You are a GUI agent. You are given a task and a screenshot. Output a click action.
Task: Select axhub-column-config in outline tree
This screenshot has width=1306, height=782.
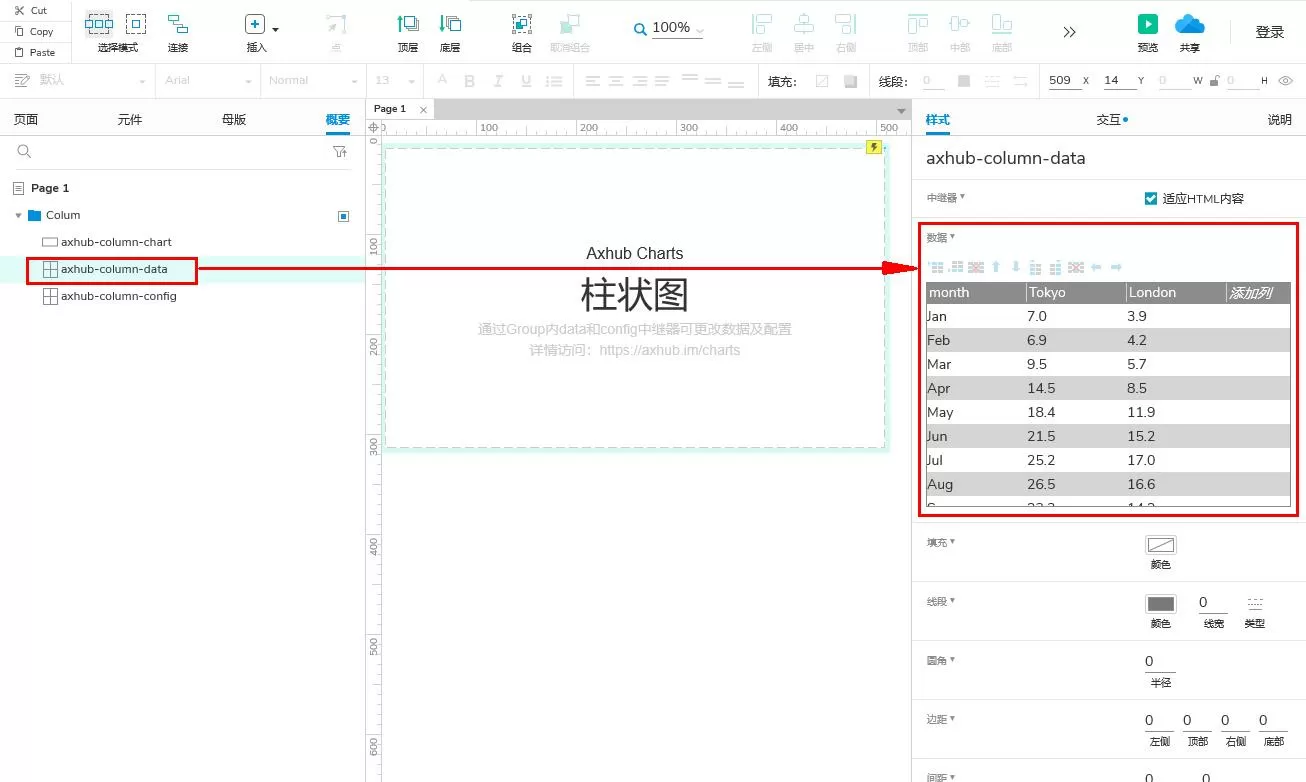coord(119,296)
